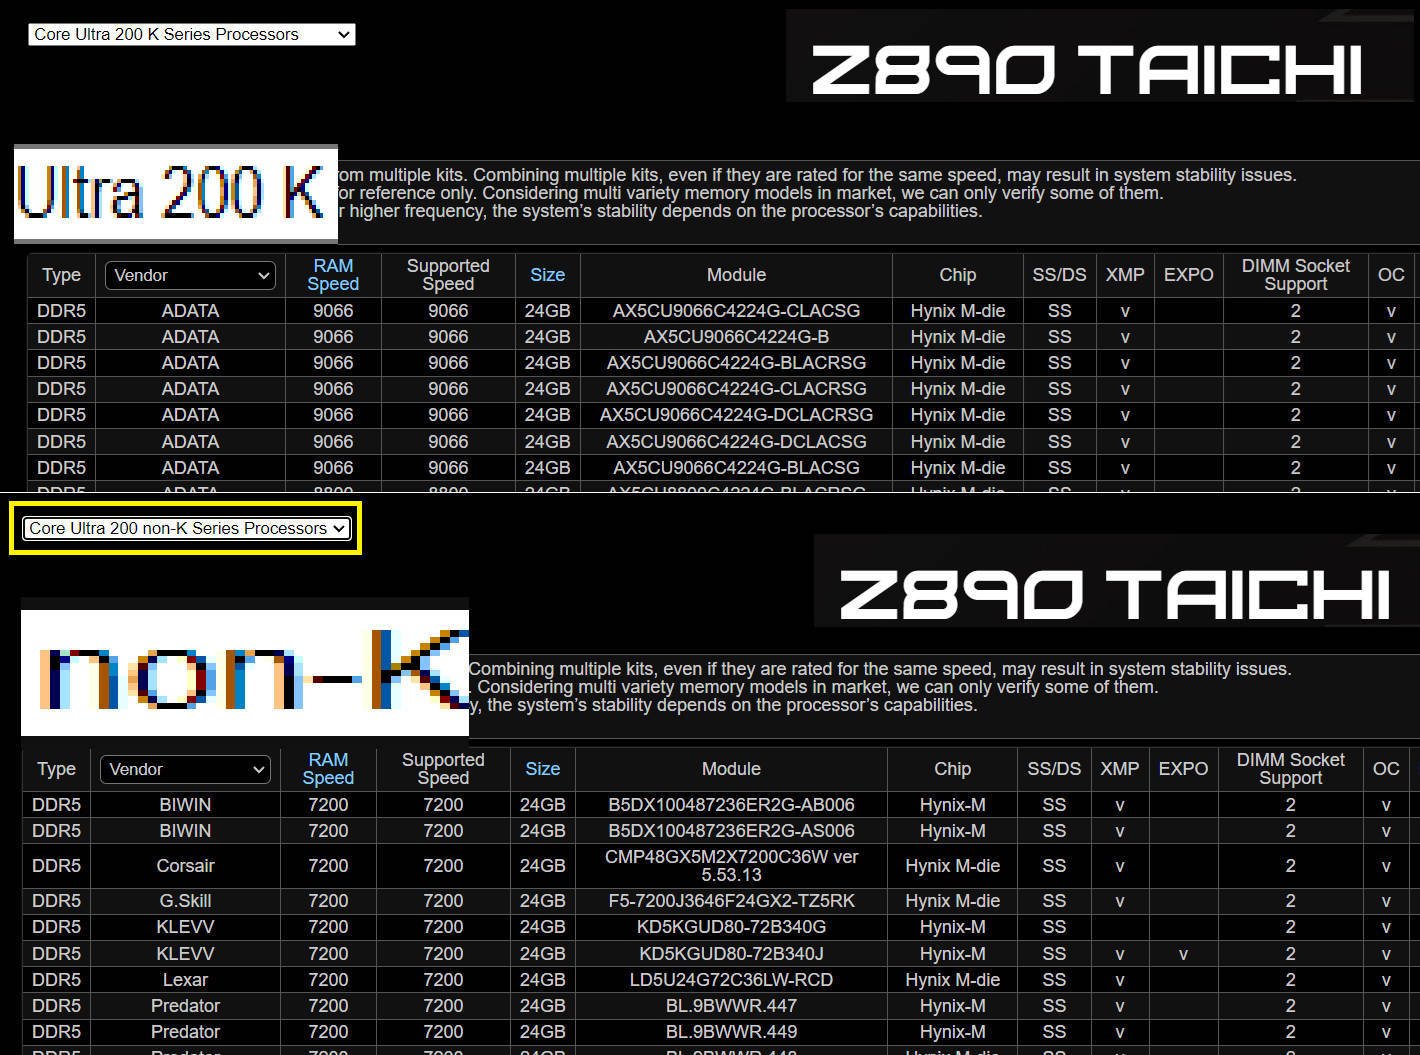
Task: Click the KLEVV vendor cell in the KD5KGUD80-72B340G row
Action: [185, 927]
